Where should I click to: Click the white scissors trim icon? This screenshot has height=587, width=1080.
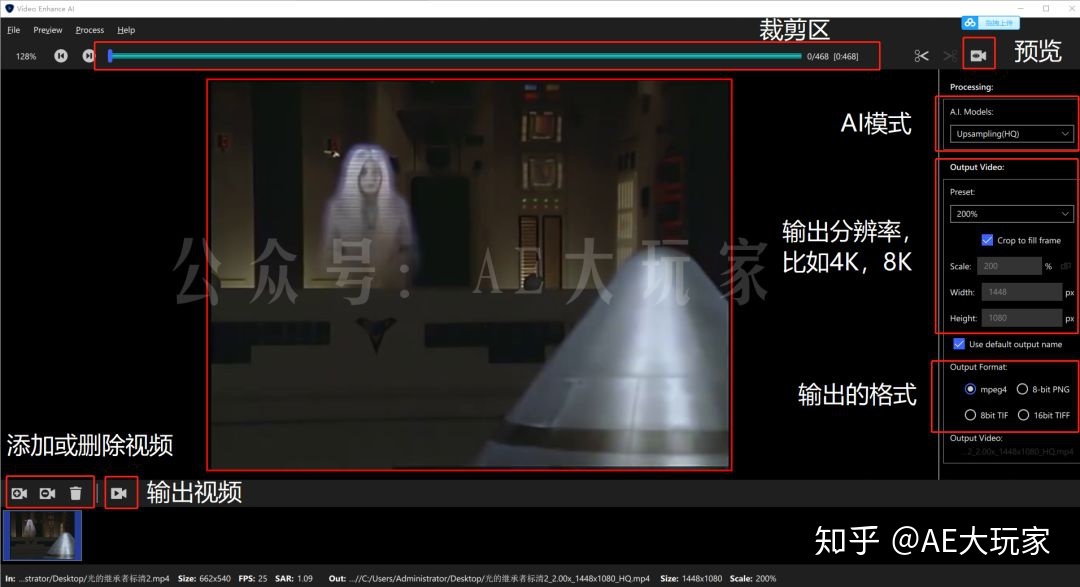[922, 56]
